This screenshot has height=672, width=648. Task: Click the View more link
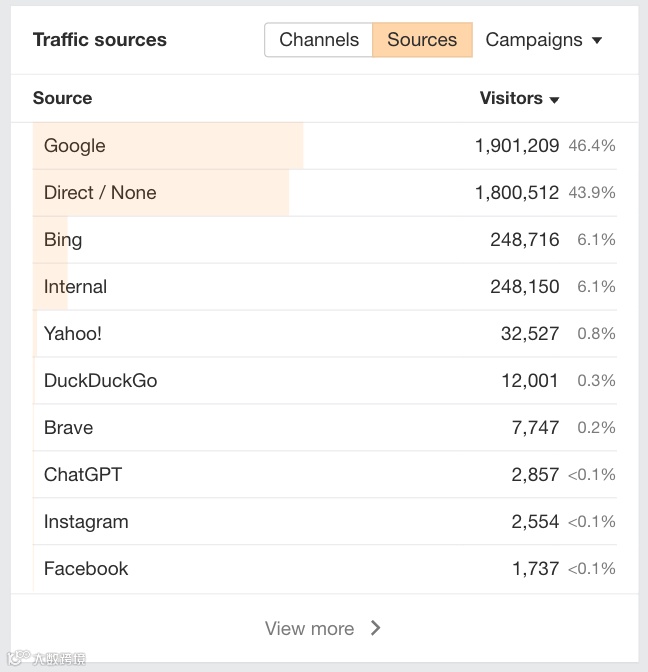point(310,628)
